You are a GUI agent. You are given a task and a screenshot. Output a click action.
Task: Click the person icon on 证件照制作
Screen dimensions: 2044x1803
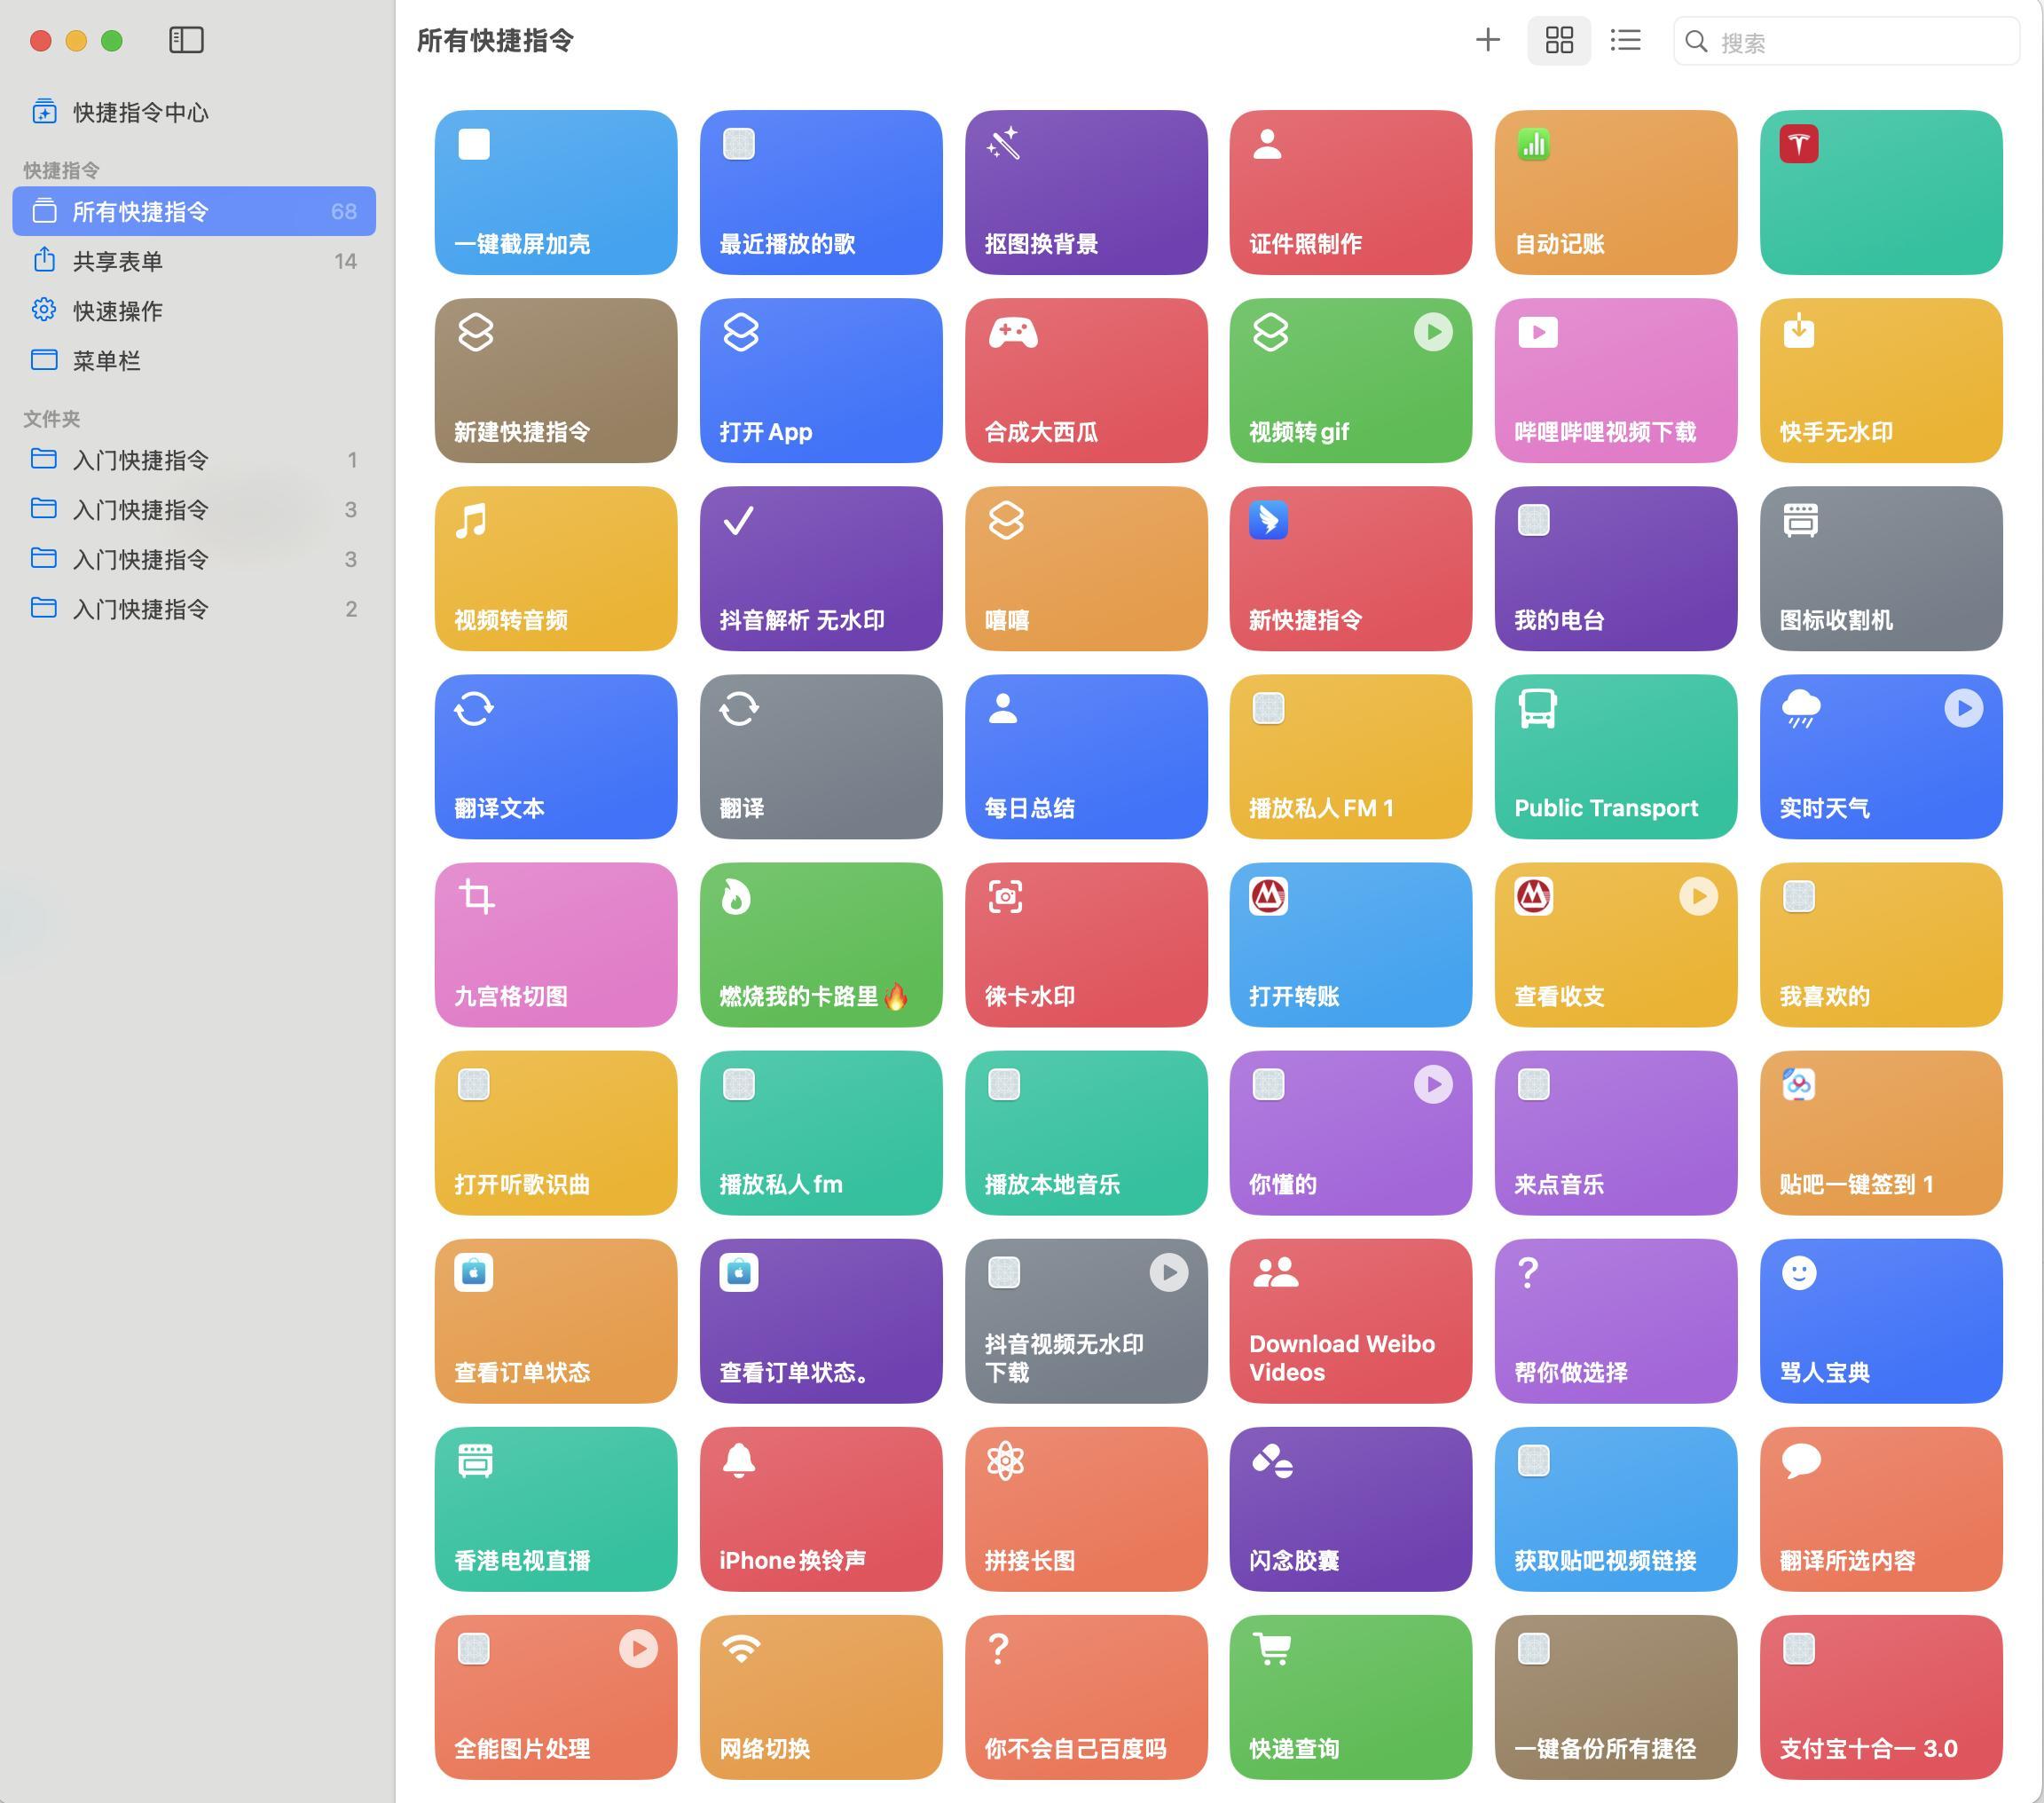[1267, 143]
